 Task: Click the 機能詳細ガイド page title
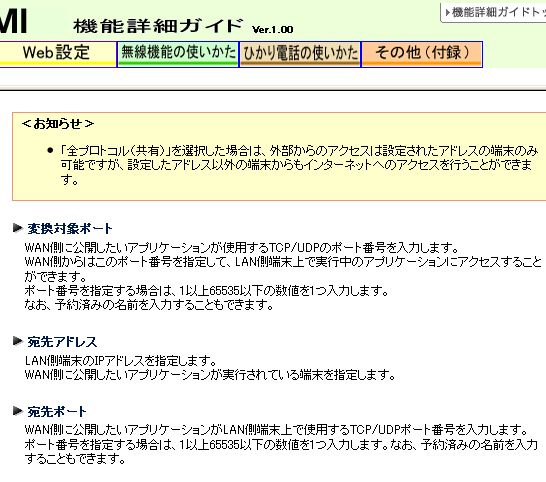coord(158,26)
